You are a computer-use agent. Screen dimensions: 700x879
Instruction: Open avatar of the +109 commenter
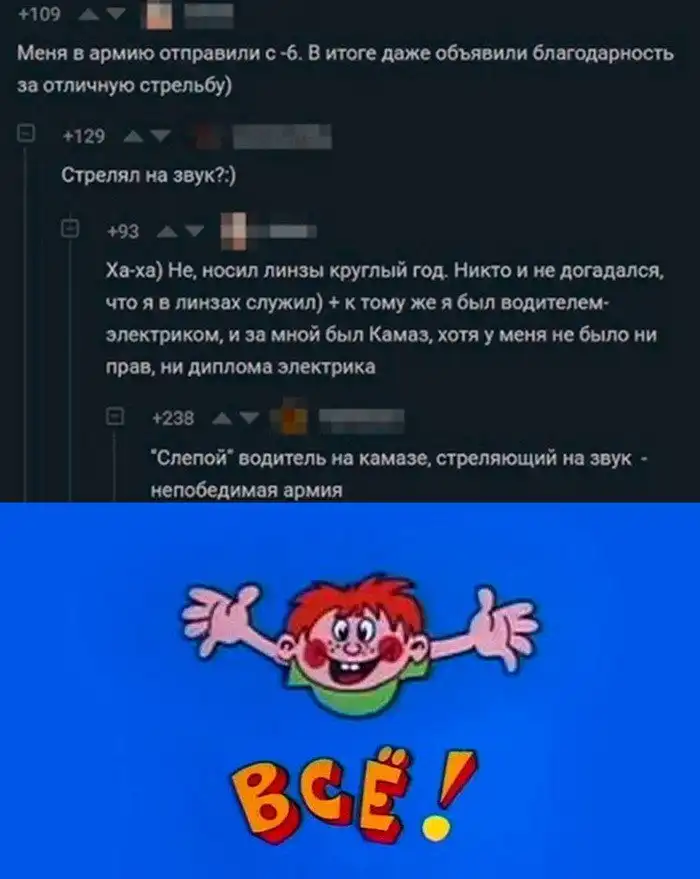tap(159, 15)
